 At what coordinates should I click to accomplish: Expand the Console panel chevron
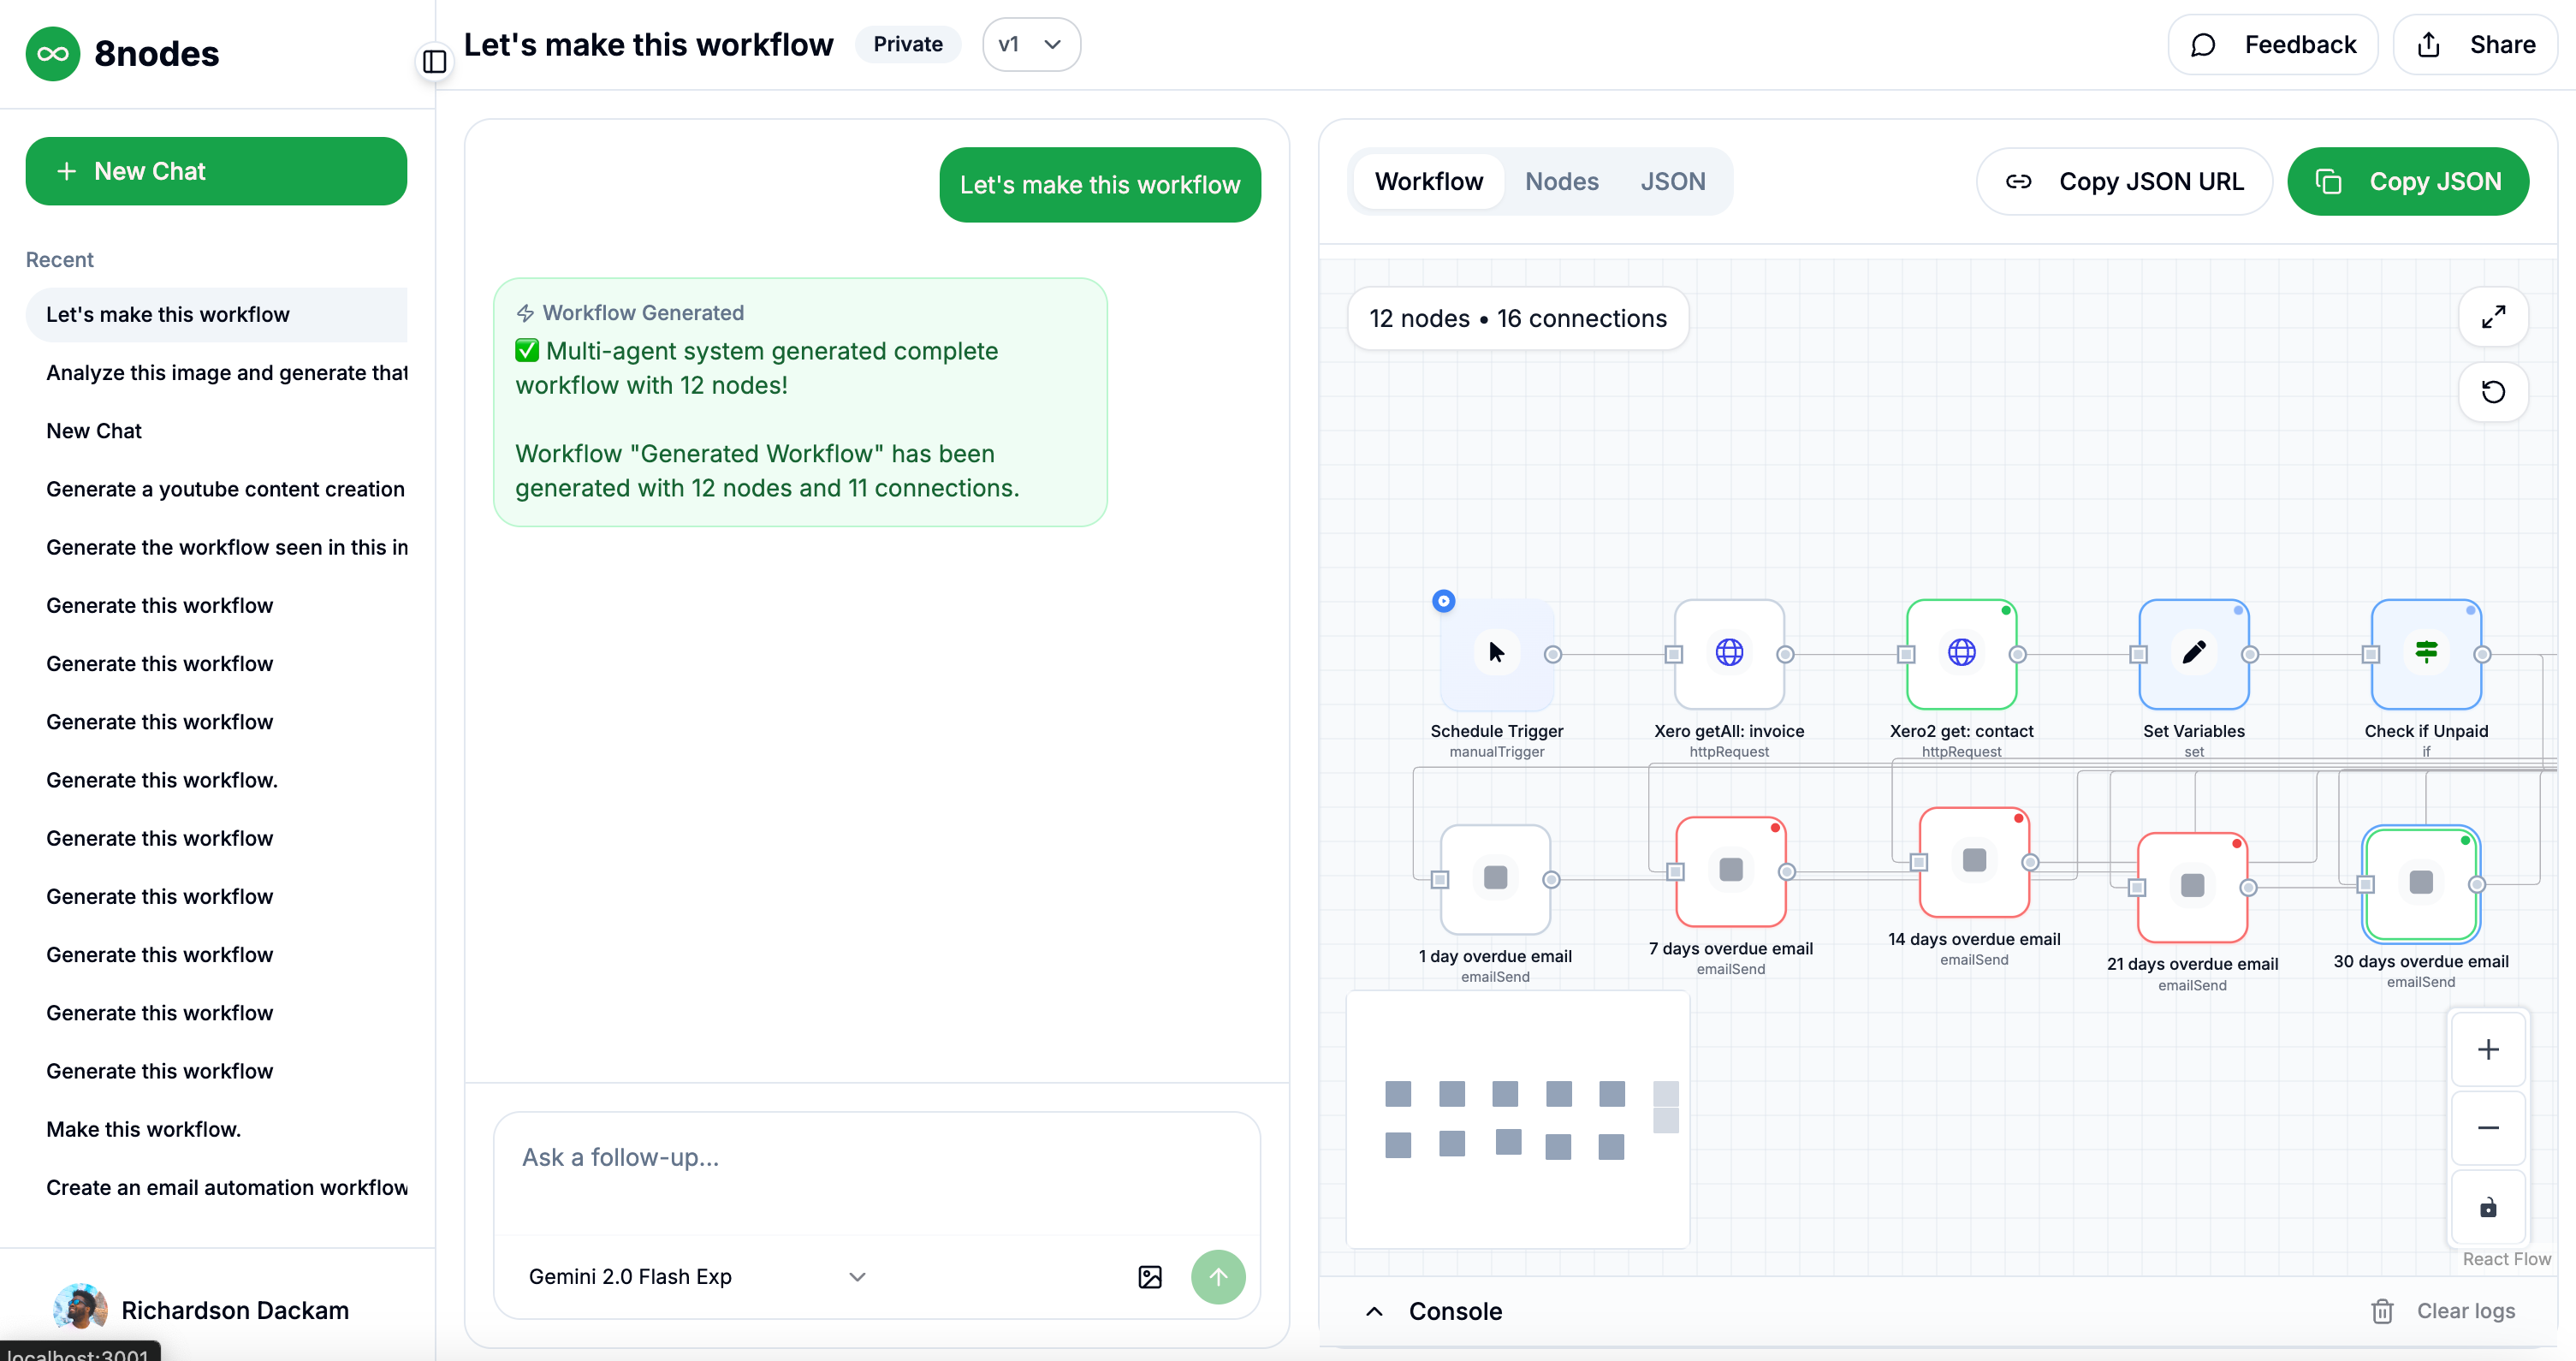click(1375, 1311)
